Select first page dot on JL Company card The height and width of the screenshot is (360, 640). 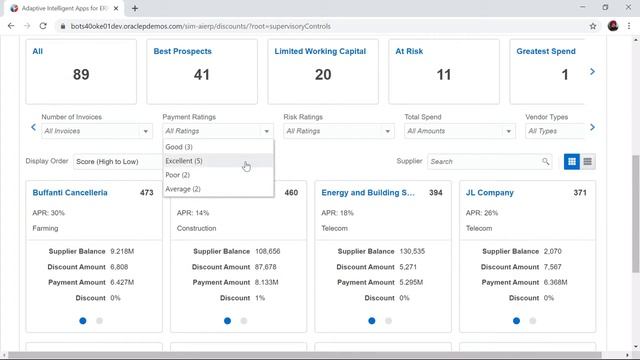coord(516,321)
